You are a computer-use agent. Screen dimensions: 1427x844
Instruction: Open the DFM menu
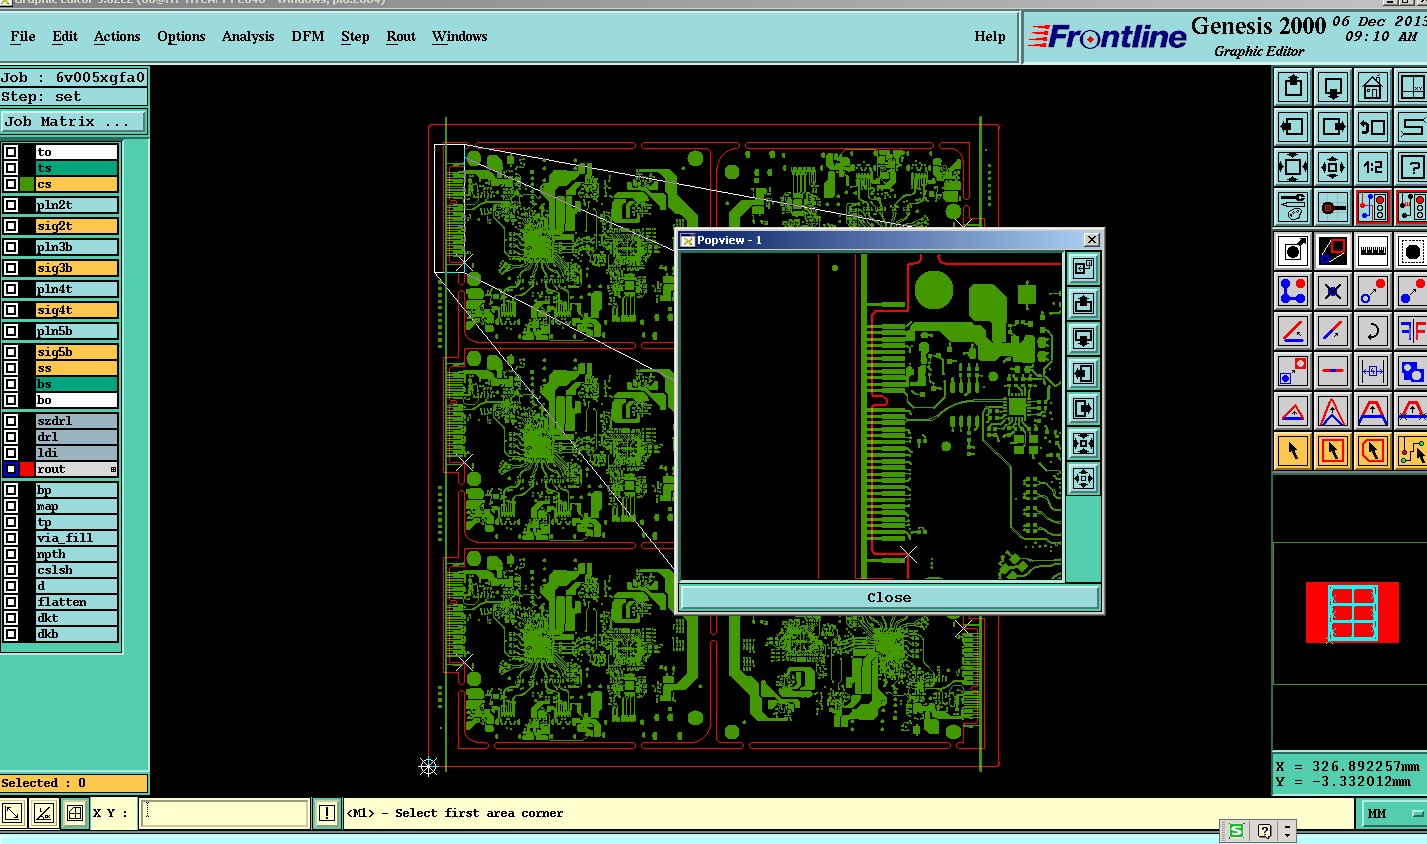[308, 36]
